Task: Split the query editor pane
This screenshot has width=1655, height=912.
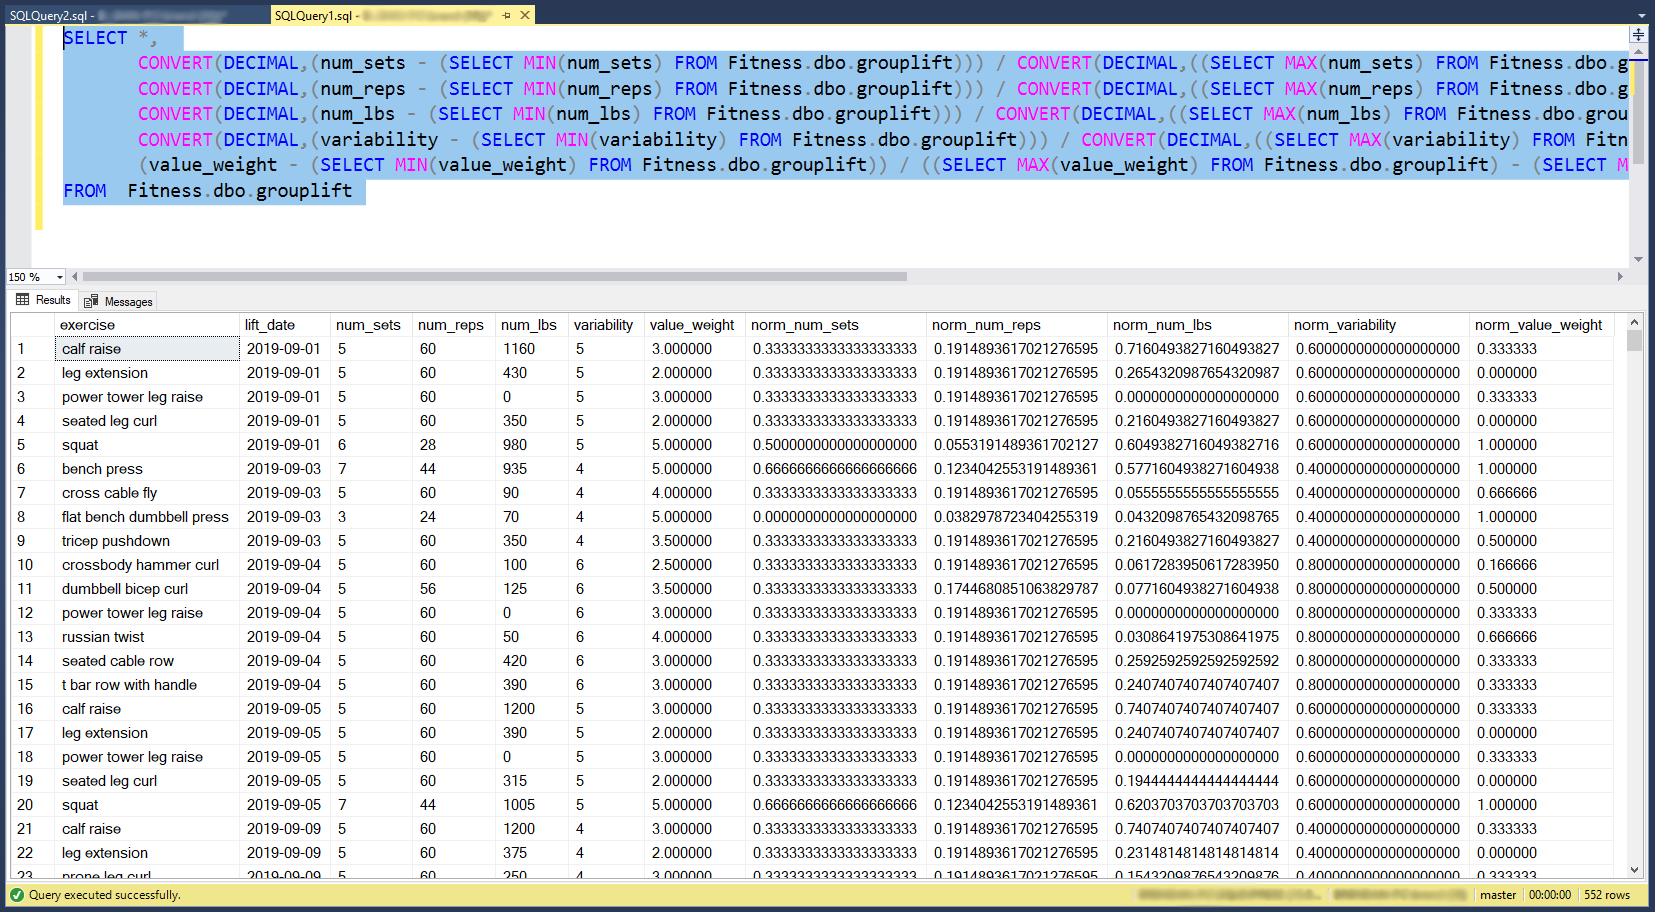Action: (x=1638, y=34)
